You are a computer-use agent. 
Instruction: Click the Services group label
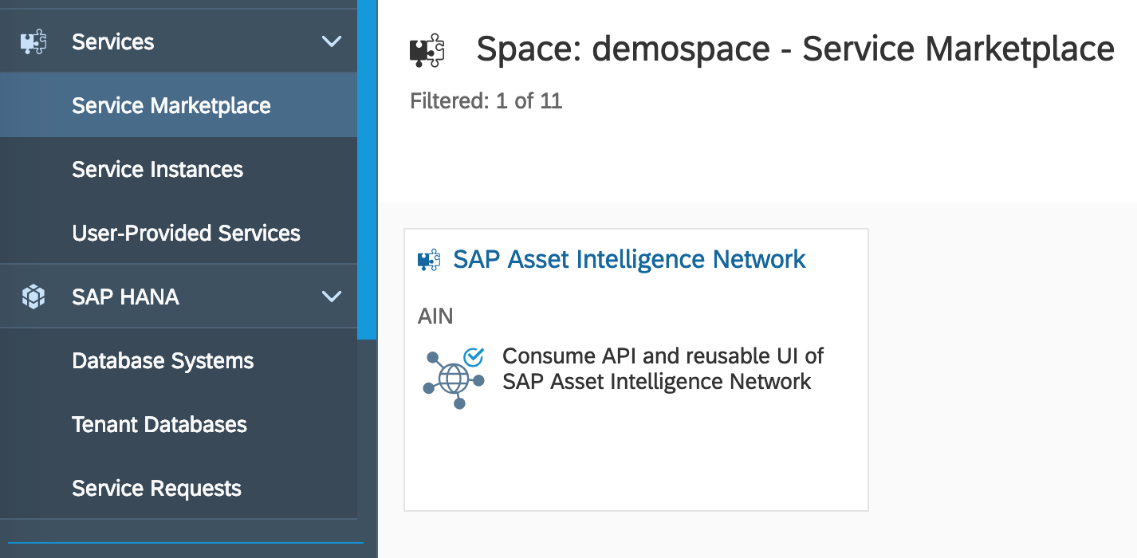pos(113,42)
